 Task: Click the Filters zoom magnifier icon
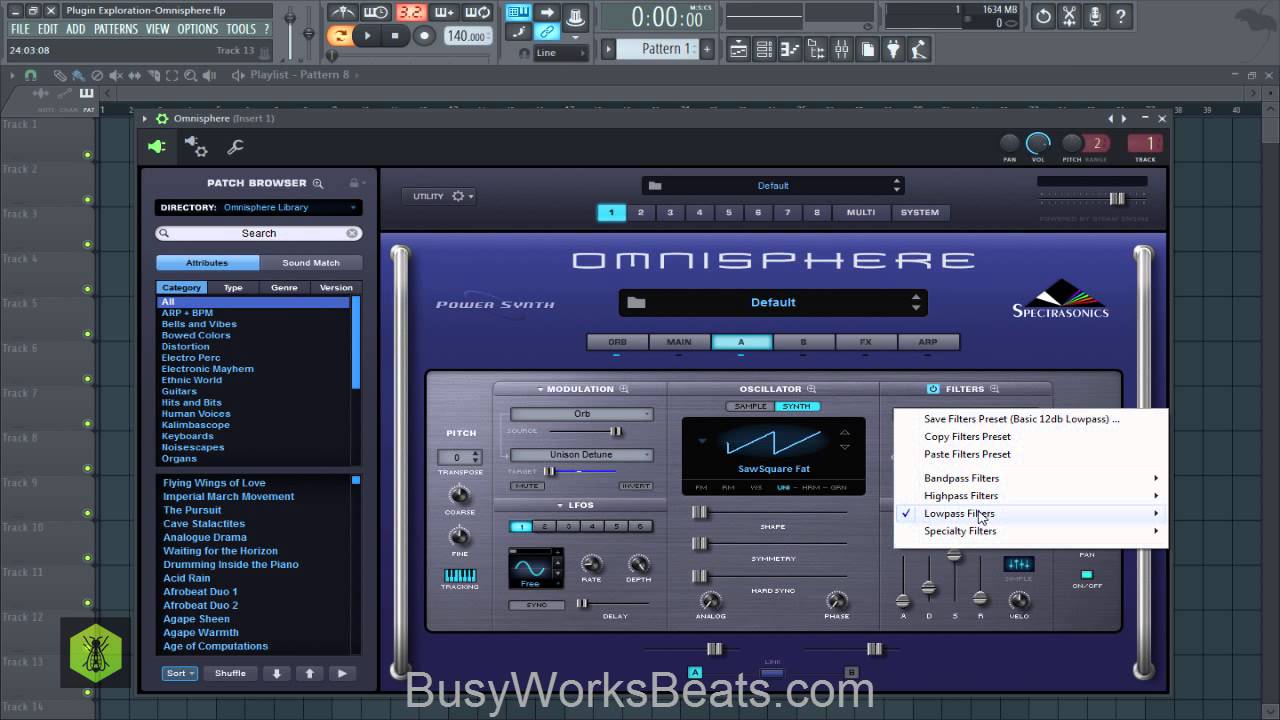pyautogui.click(x=994, y=389)
